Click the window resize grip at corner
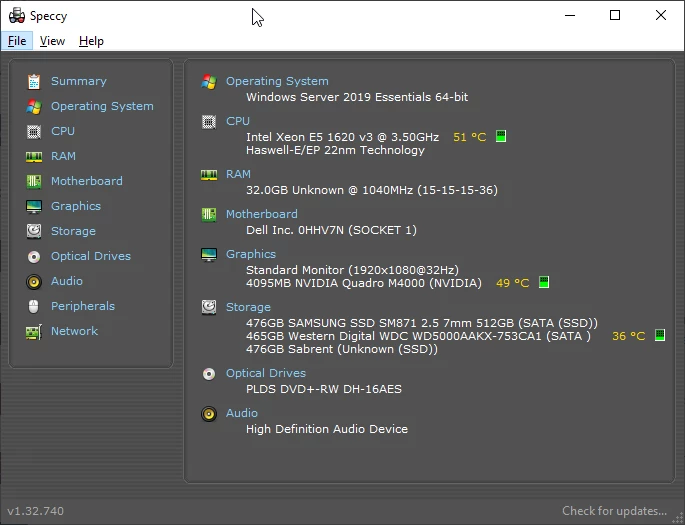685x525 pixels. pos(678,518)
